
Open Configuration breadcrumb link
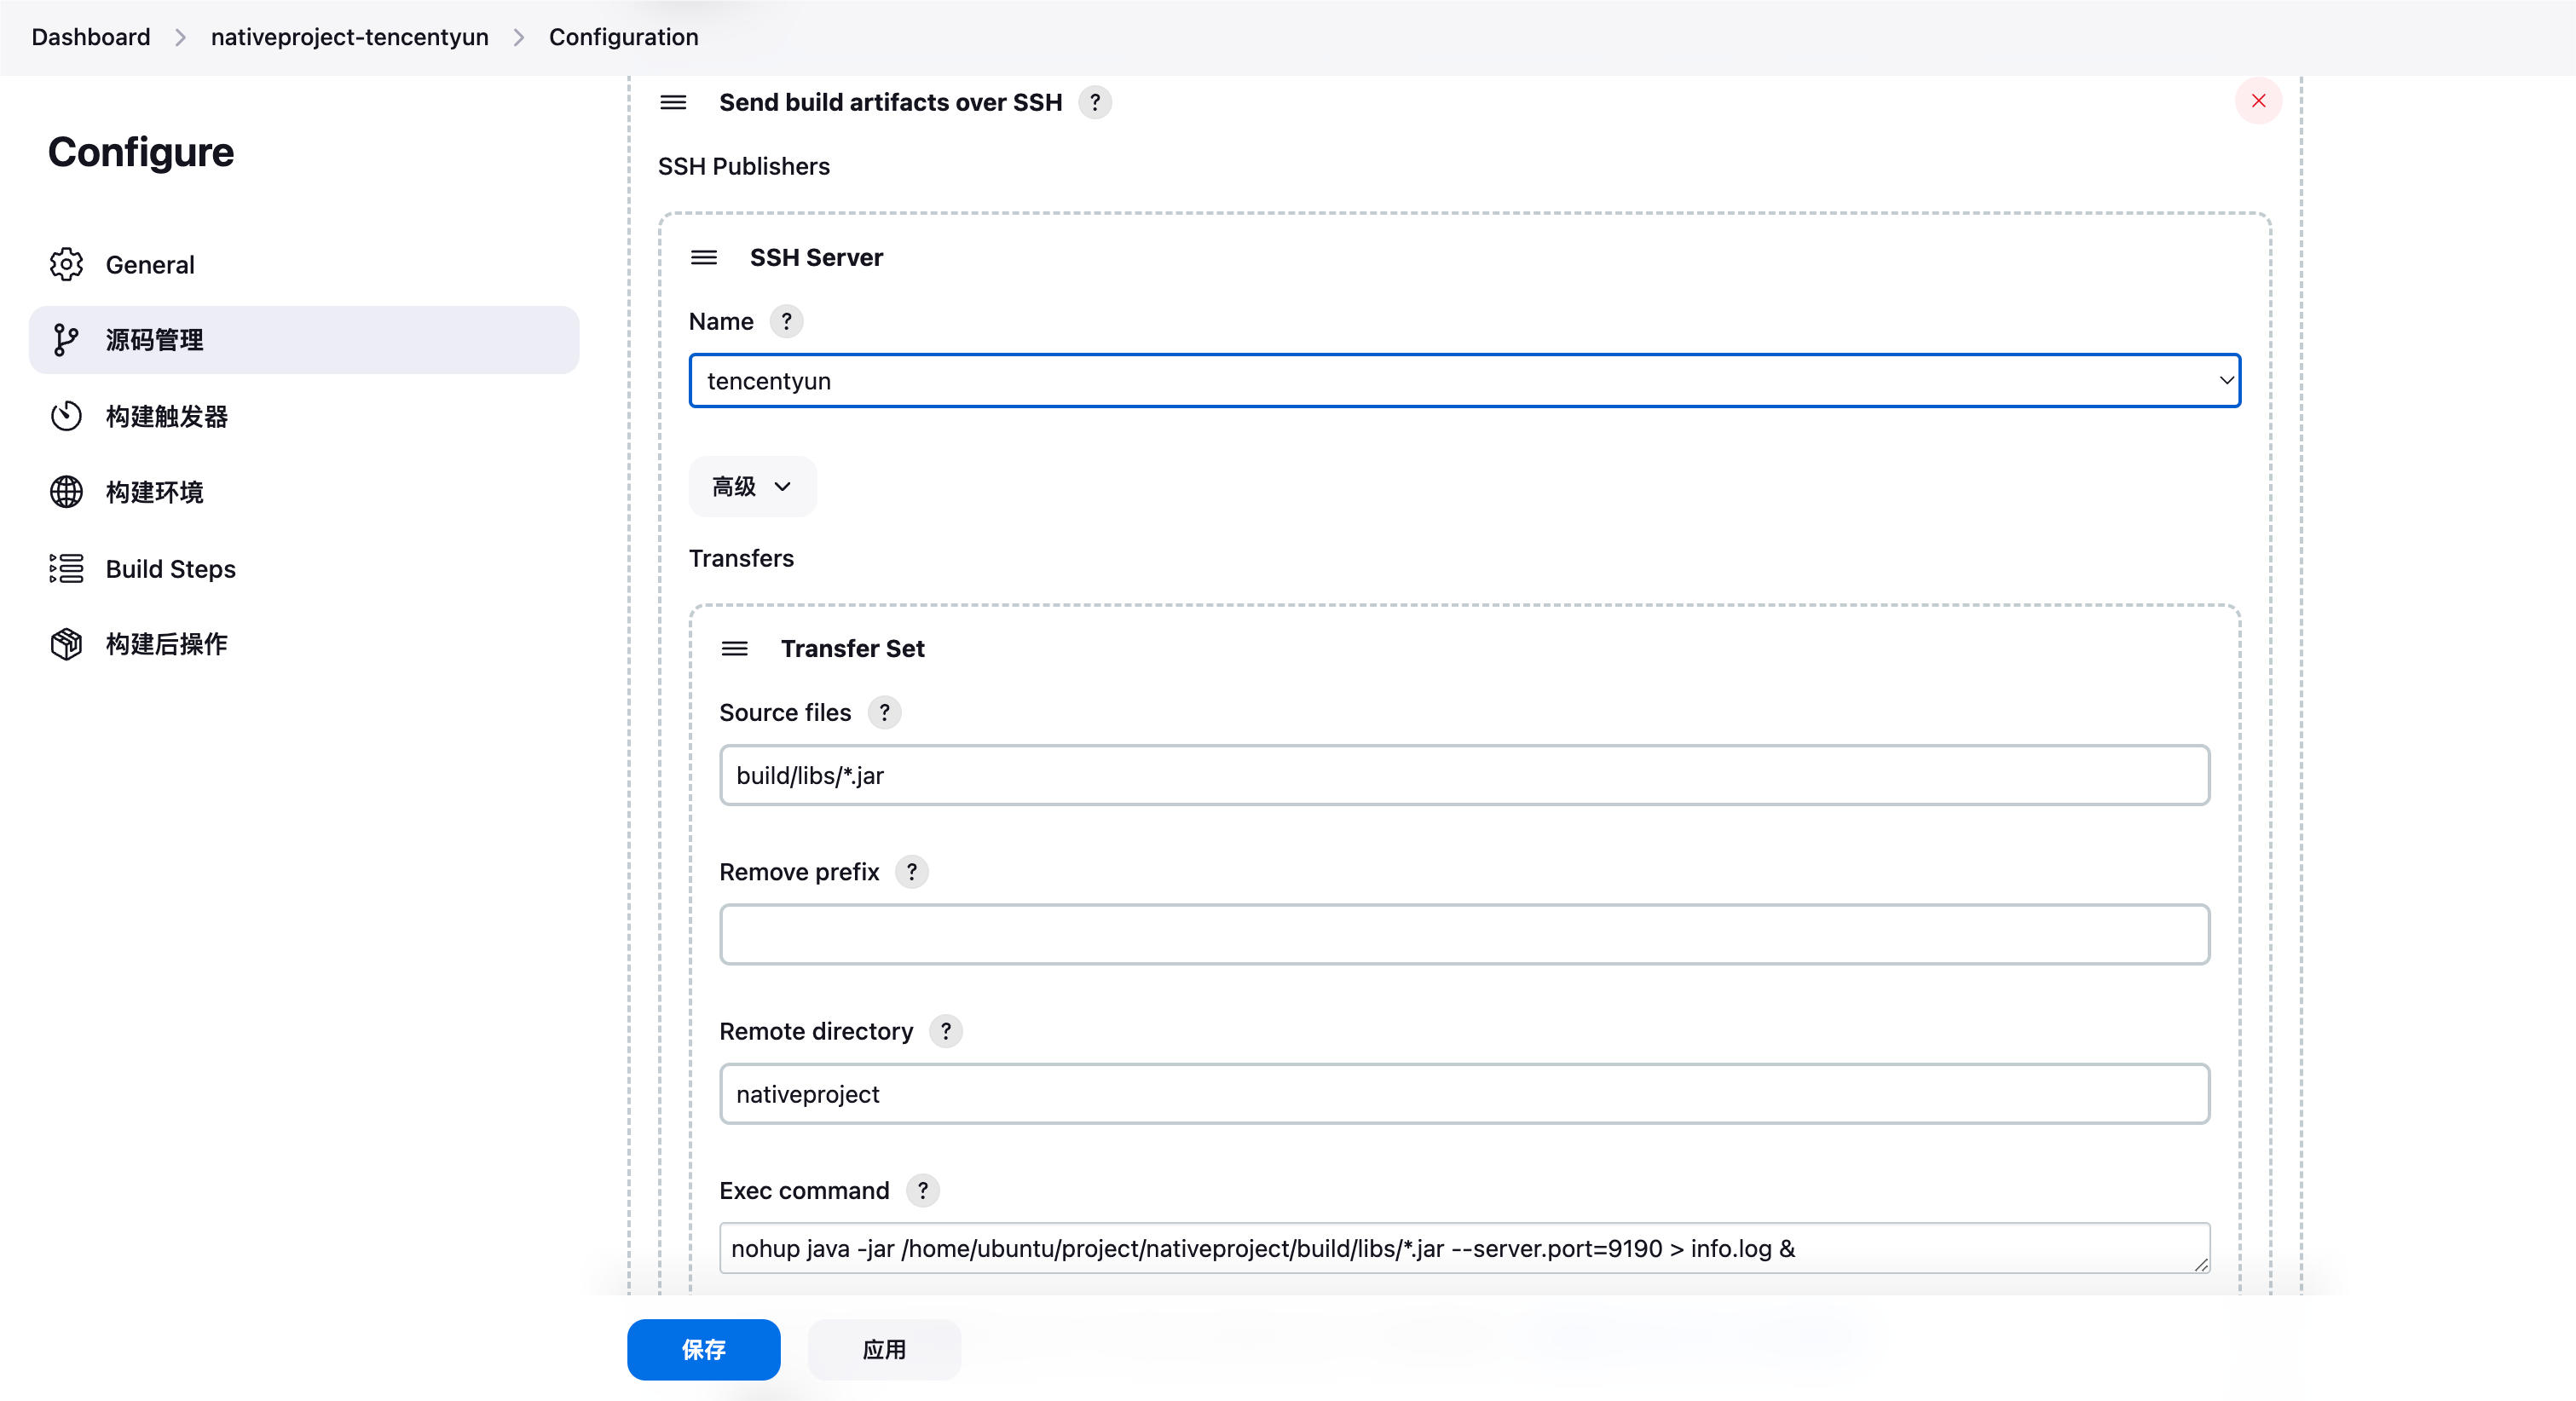623,37
